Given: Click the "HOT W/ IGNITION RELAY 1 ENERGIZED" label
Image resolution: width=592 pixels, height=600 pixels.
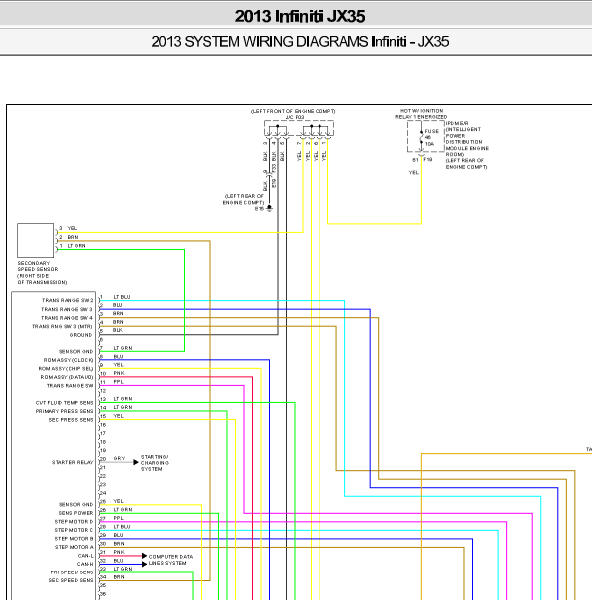Looking at the screenshot, I should click(421, 114).
